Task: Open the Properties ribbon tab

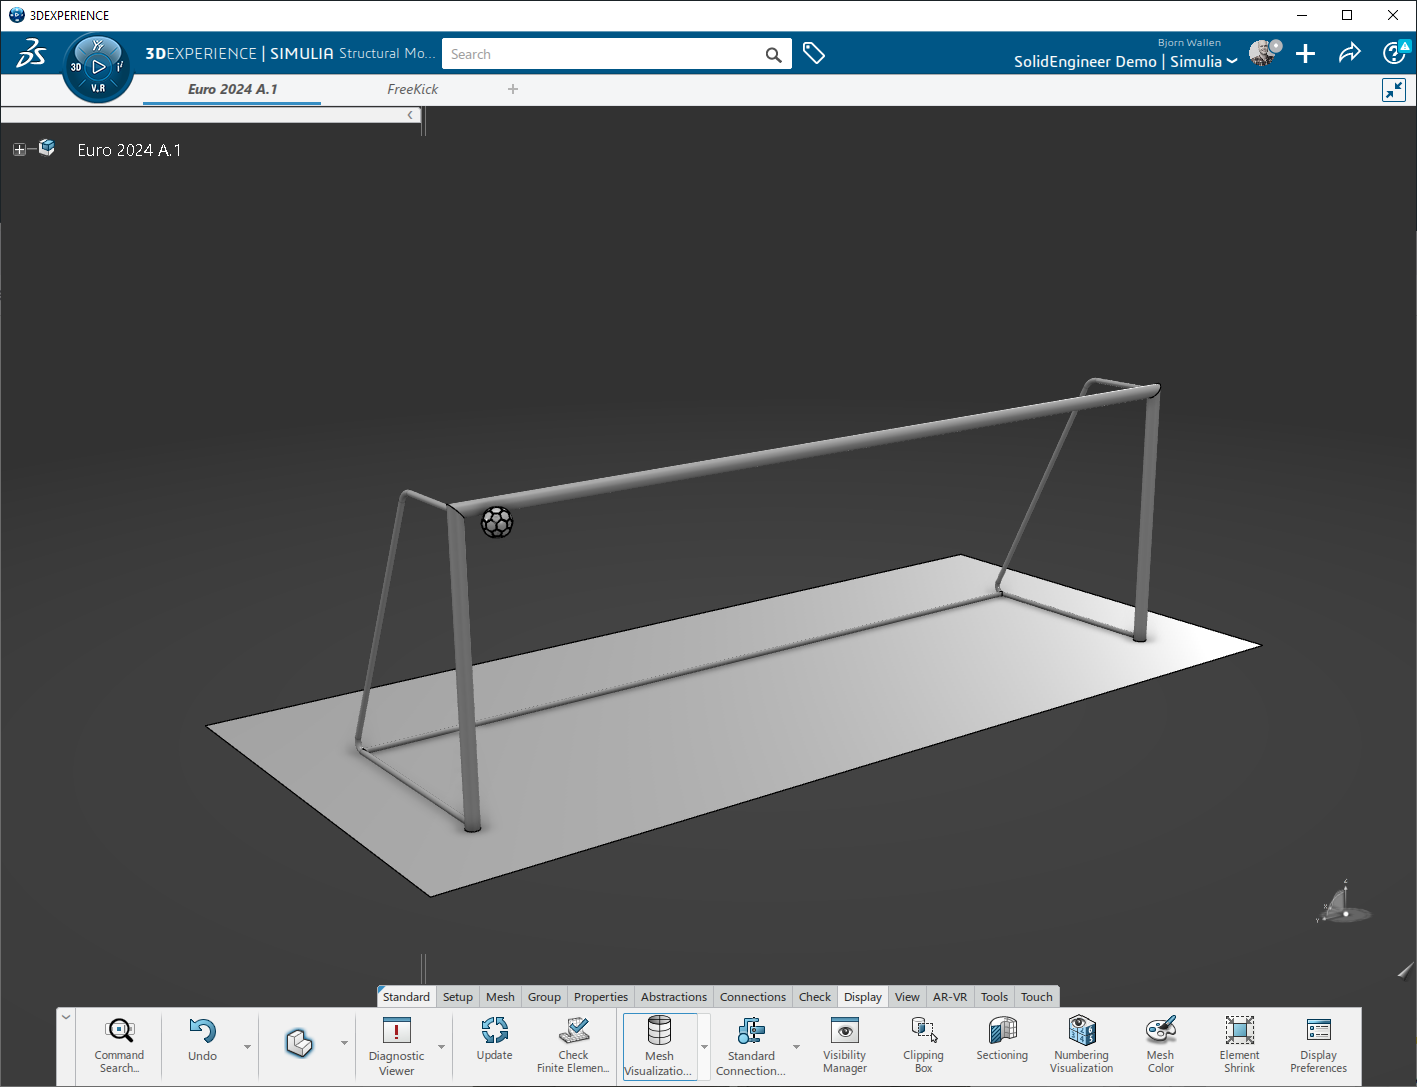Action: [600, 997]
